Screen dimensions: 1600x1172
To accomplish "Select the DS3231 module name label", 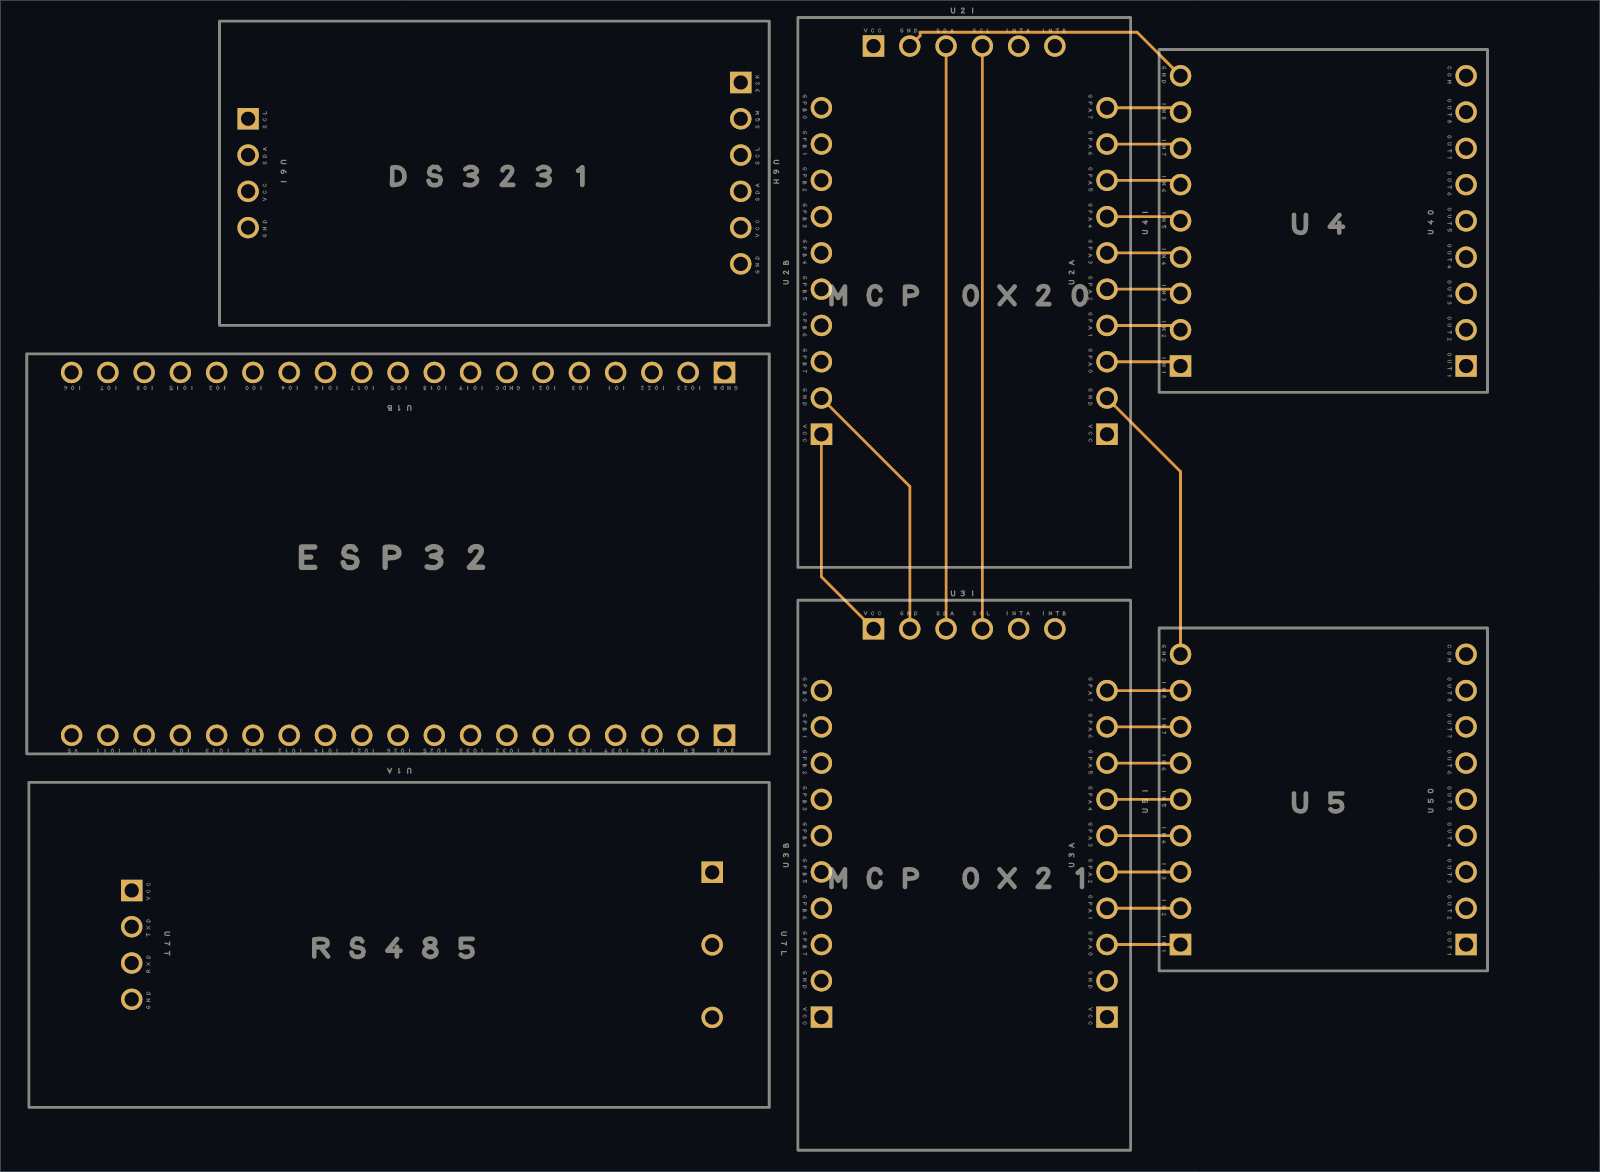I will tap(488, 177).
